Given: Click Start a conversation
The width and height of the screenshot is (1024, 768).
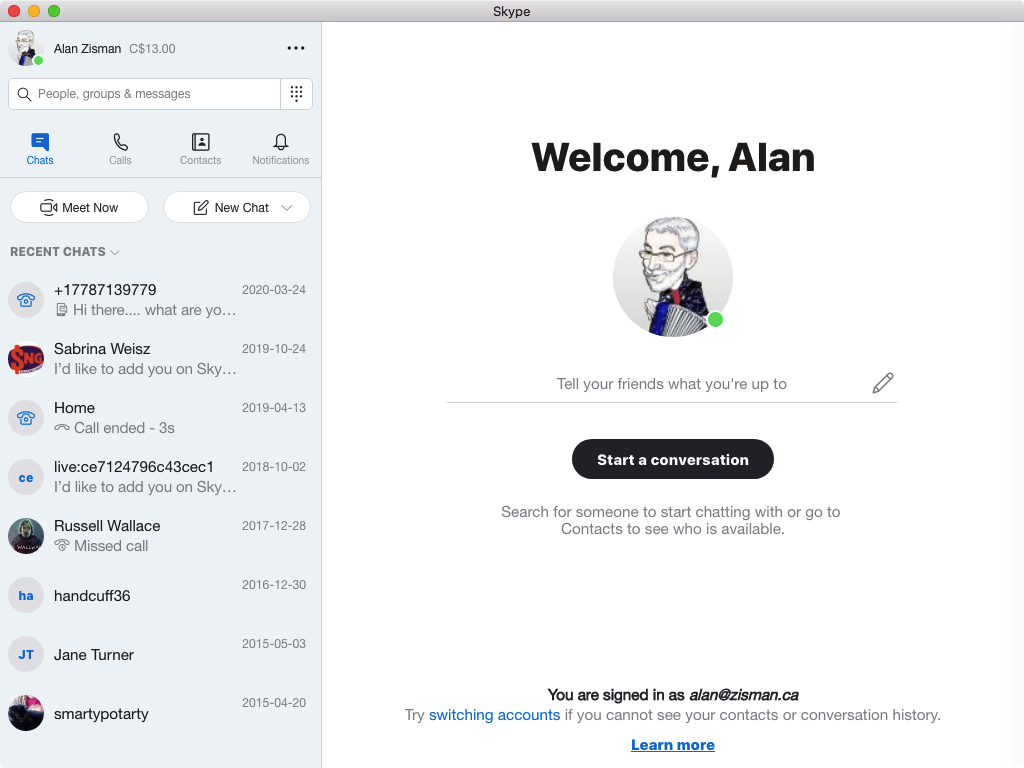Looking at the screenshot, I should [x=672, y=459].
